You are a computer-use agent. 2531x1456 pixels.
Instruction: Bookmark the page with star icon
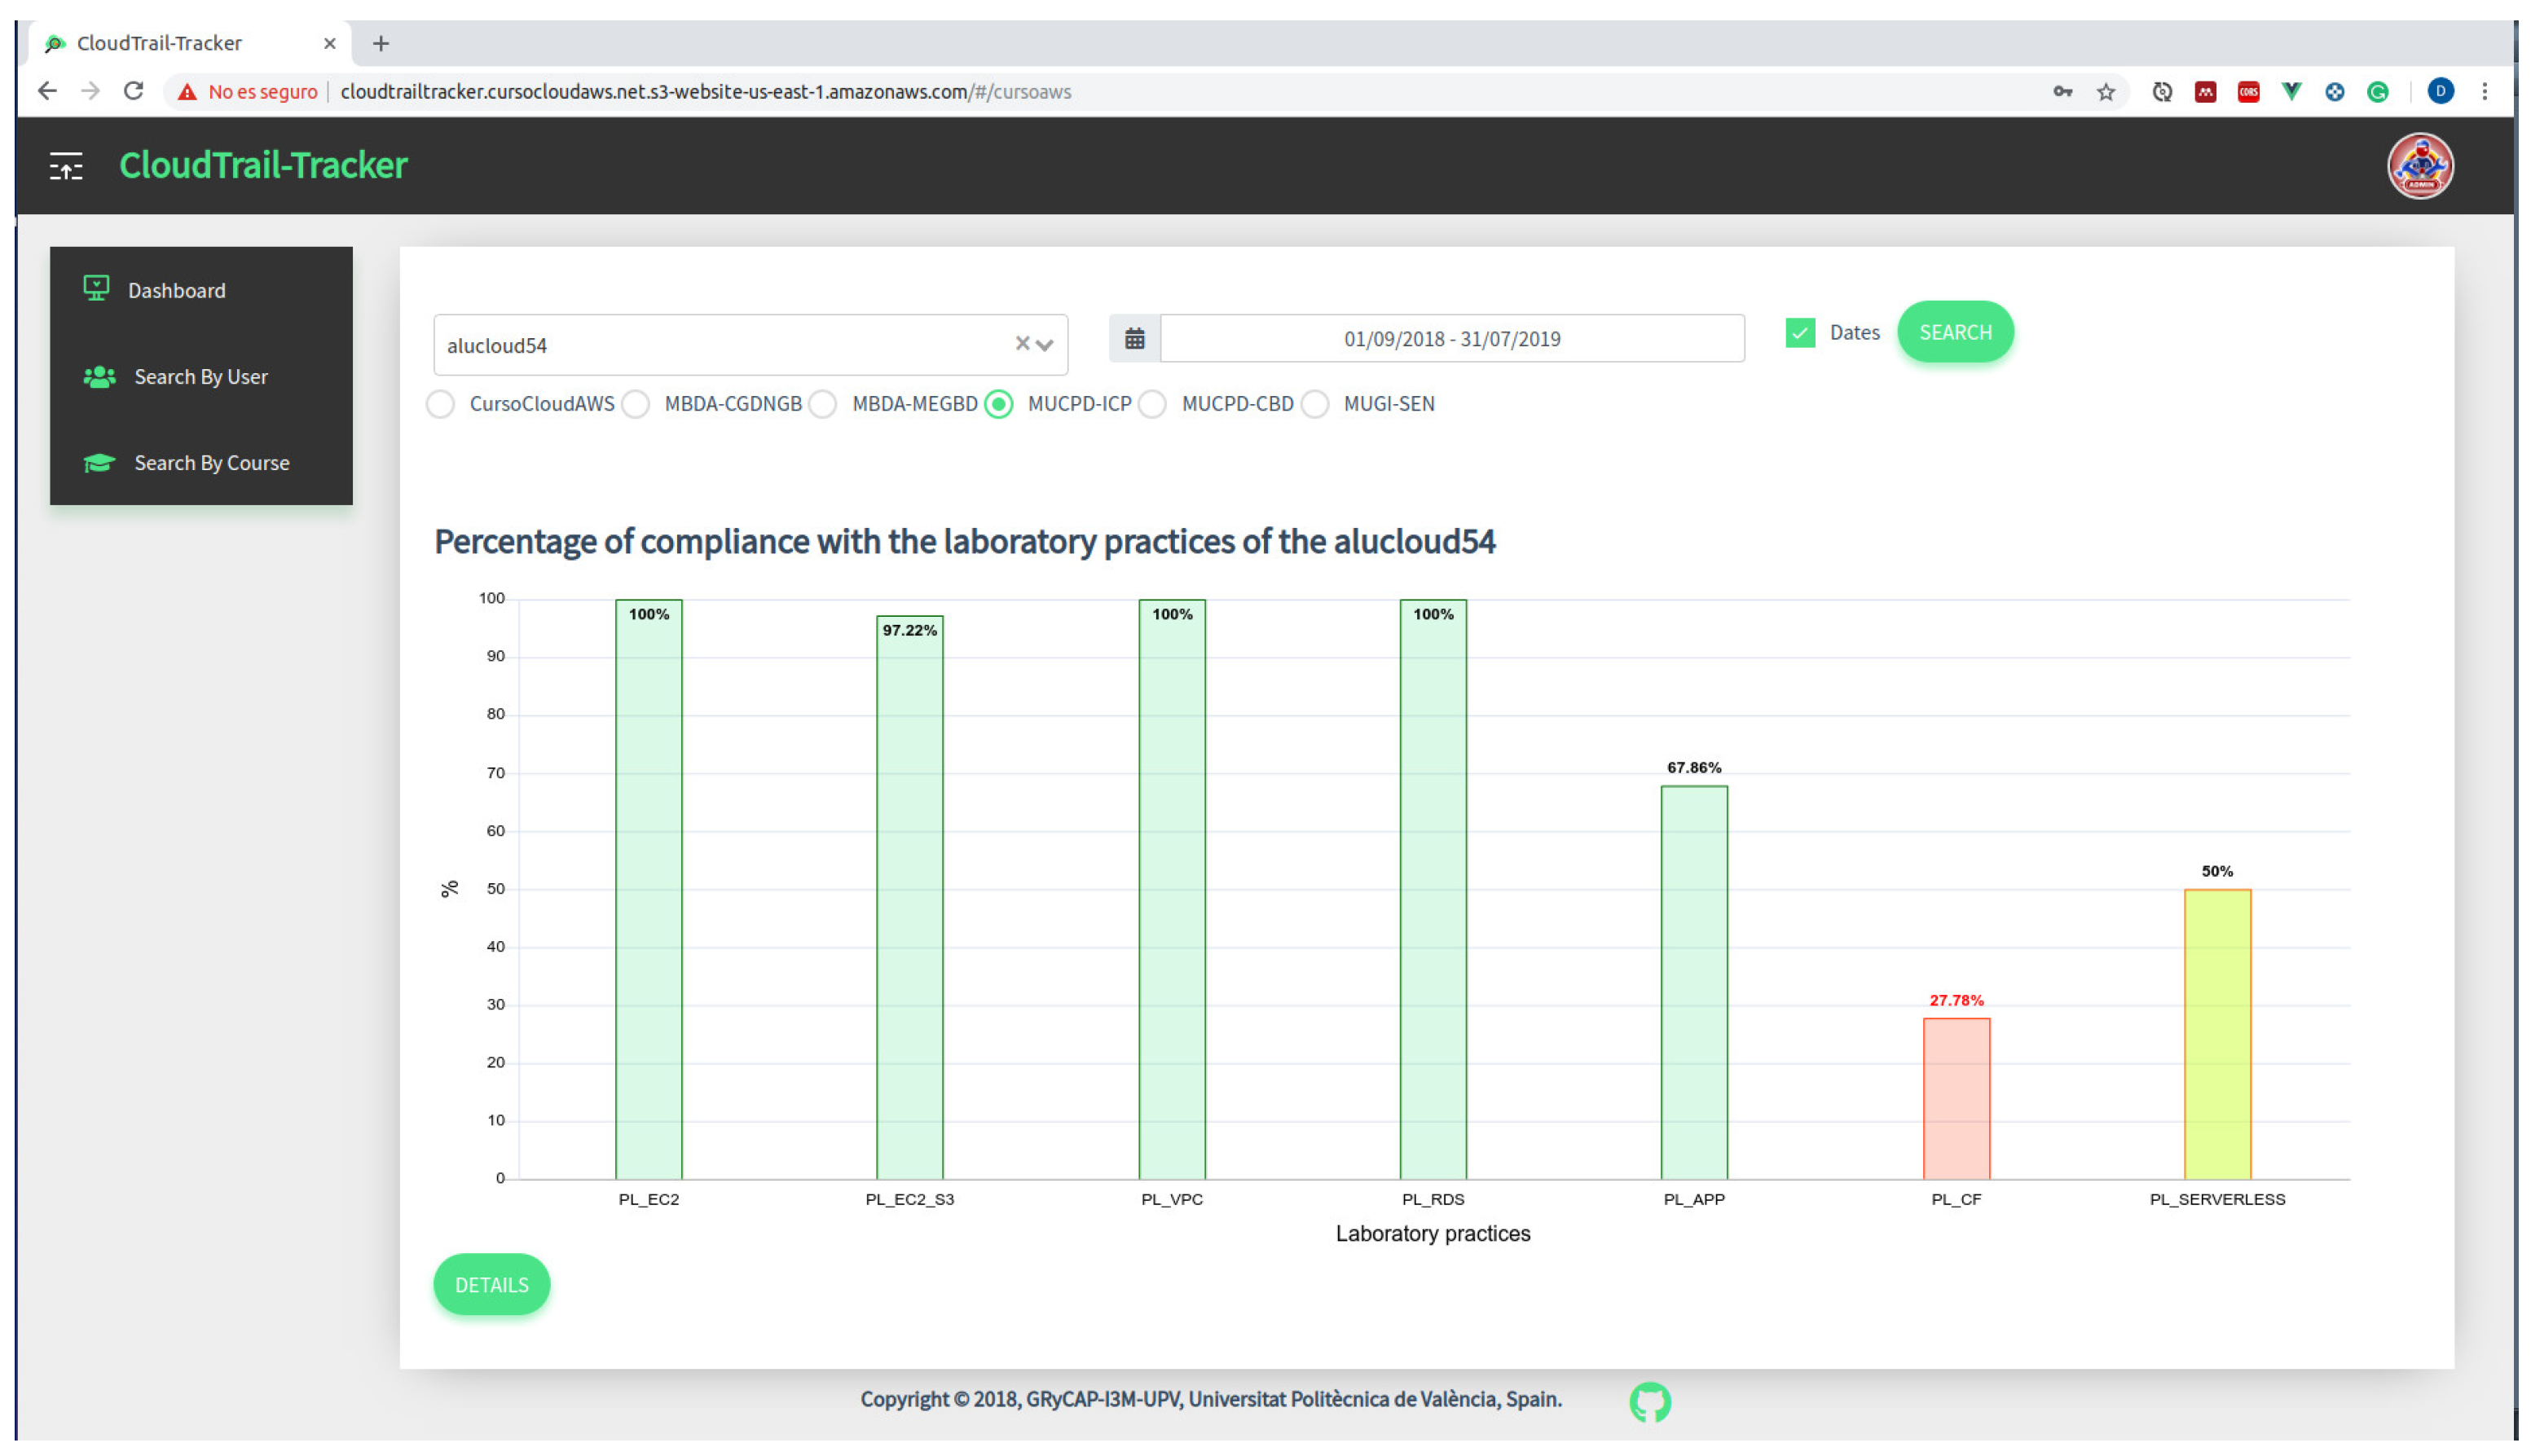tap(2106, 92)
